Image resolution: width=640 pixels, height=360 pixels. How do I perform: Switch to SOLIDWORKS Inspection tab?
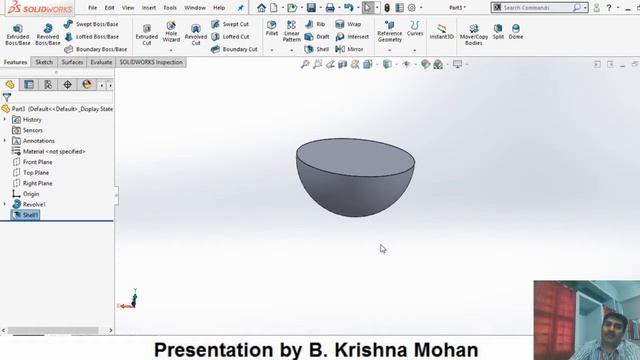[x=151, y=62]
